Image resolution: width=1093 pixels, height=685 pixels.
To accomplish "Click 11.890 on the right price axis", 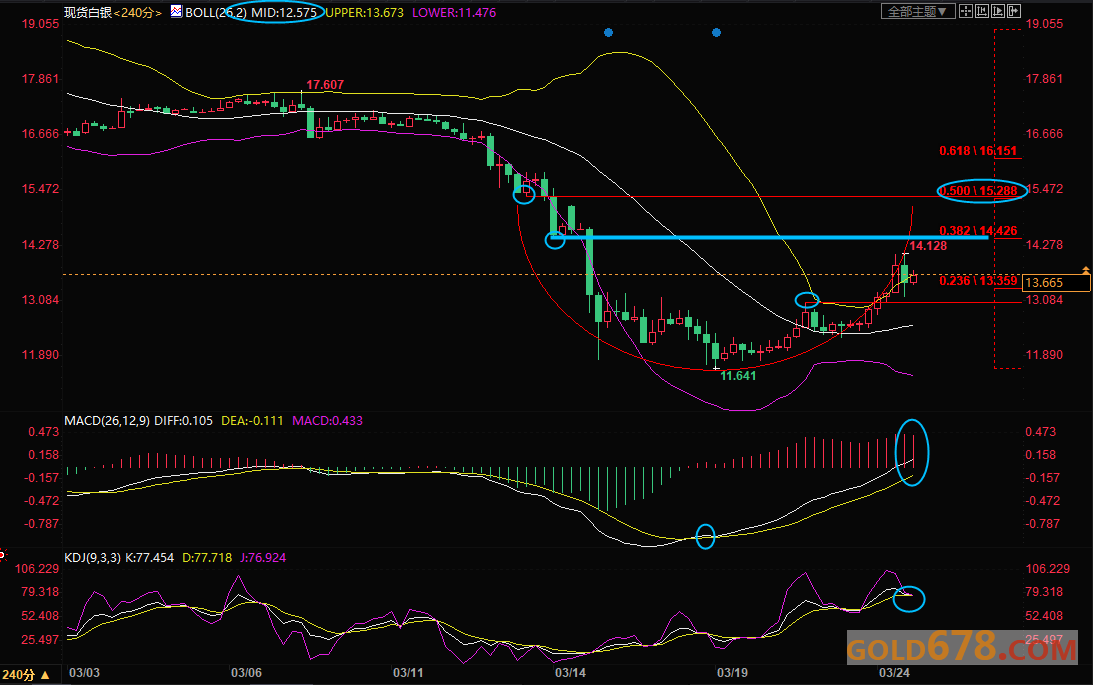I will click(1044, 355).
